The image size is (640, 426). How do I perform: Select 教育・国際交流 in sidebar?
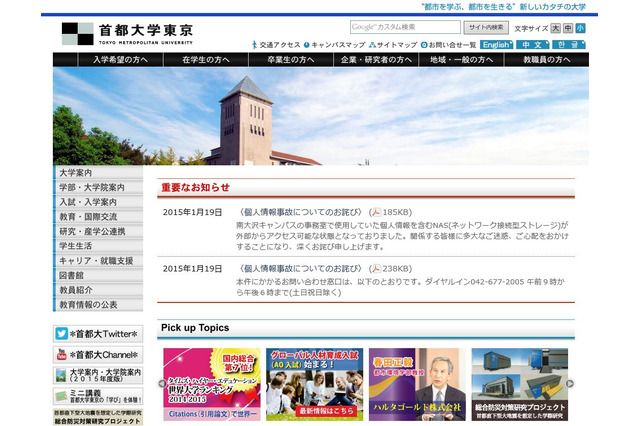98,217
